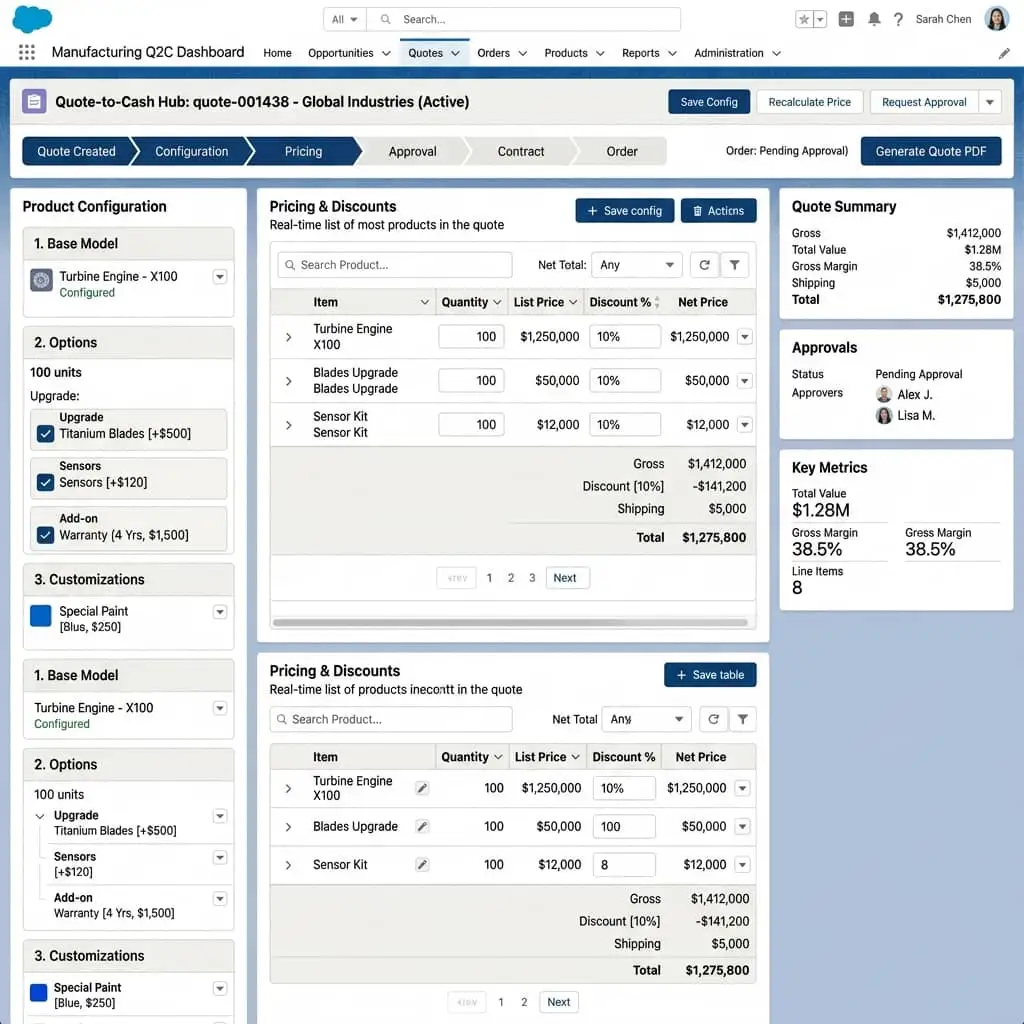The height and width of the screenshot is (1024, 1024).
Task: Open Orders nav tab
Action: [502, 53]
